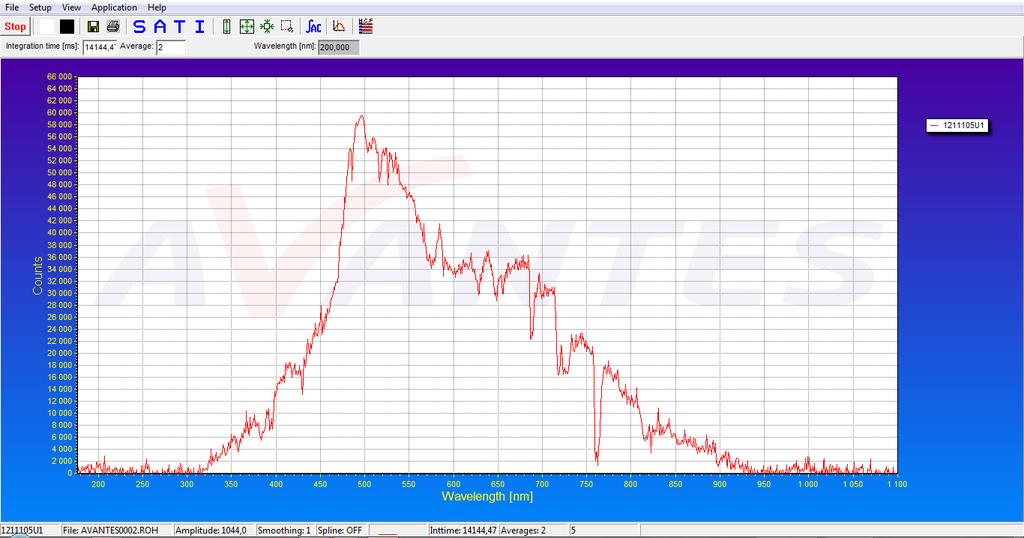
Task: Open the Setup menu
Action: (40, 7)
